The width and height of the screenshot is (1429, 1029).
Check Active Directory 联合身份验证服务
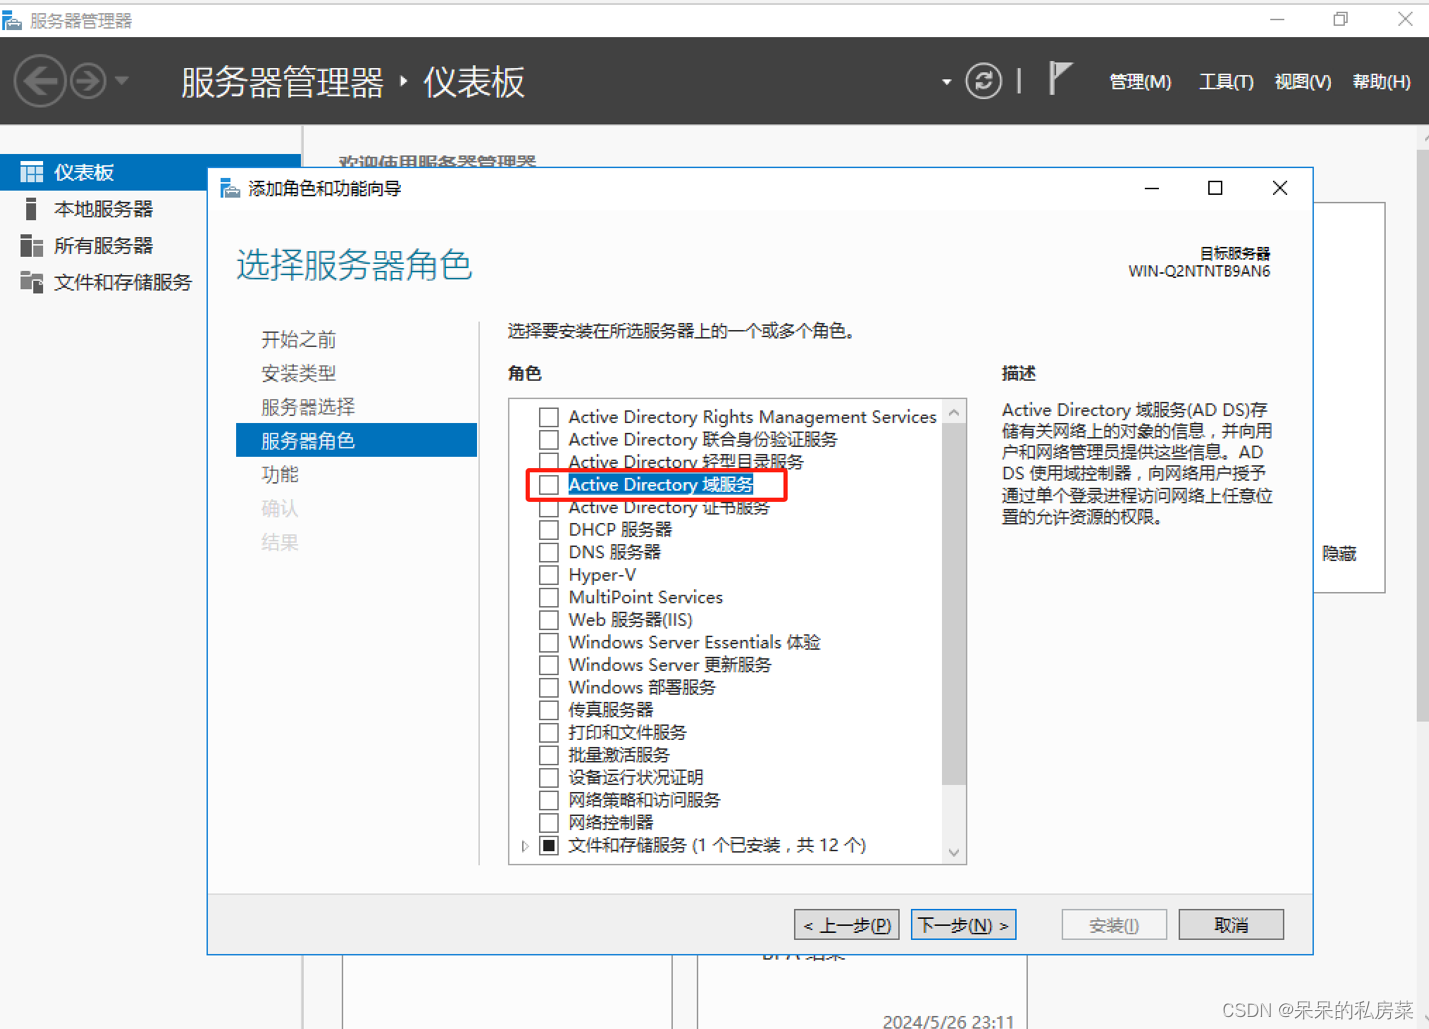[549, 439]
